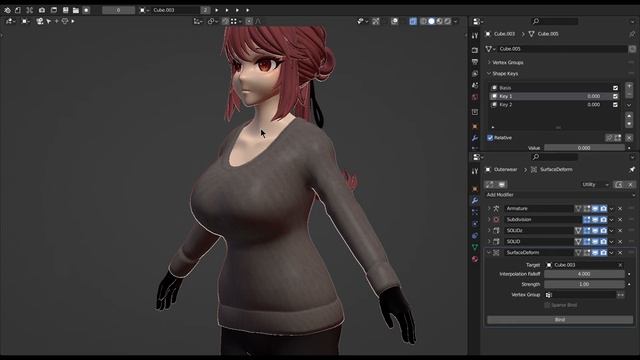Open the Render properties tab in upper panel
This screenshot has height=360, width=640.
click(475, 50)
